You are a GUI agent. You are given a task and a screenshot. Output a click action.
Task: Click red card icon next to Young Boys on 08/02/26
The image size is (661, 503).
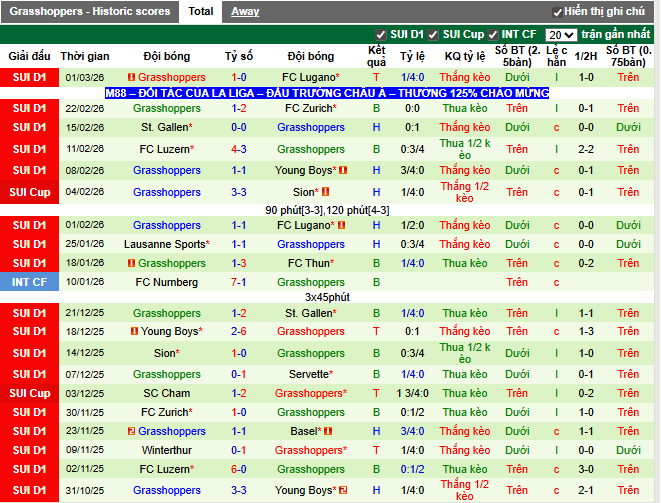[342, 171]
